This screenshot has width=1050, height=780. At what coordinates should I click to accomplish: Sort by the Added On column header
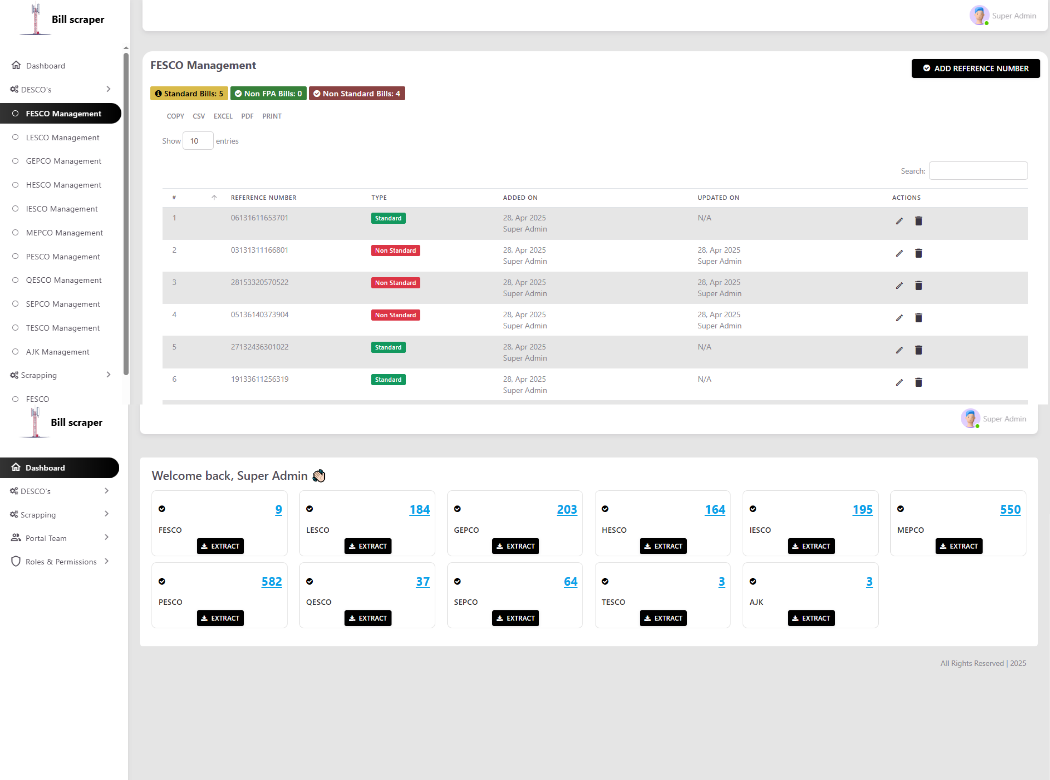coord(520,198)
